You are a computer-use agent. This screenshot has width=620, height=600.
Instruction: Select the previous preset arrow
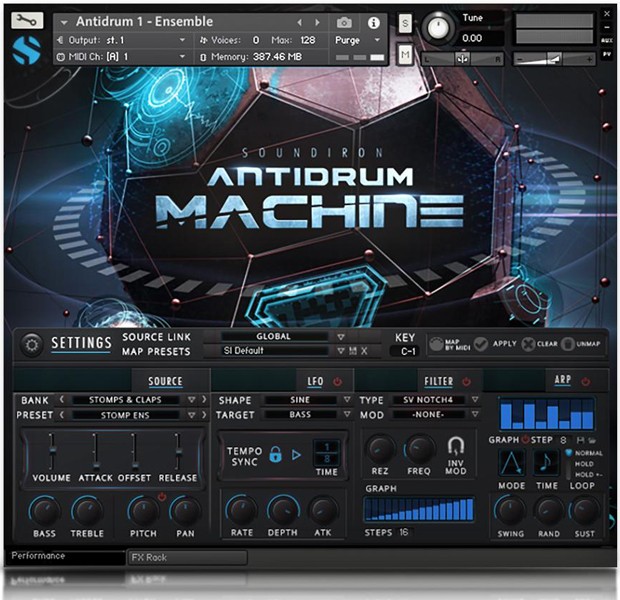pos(62,415)
